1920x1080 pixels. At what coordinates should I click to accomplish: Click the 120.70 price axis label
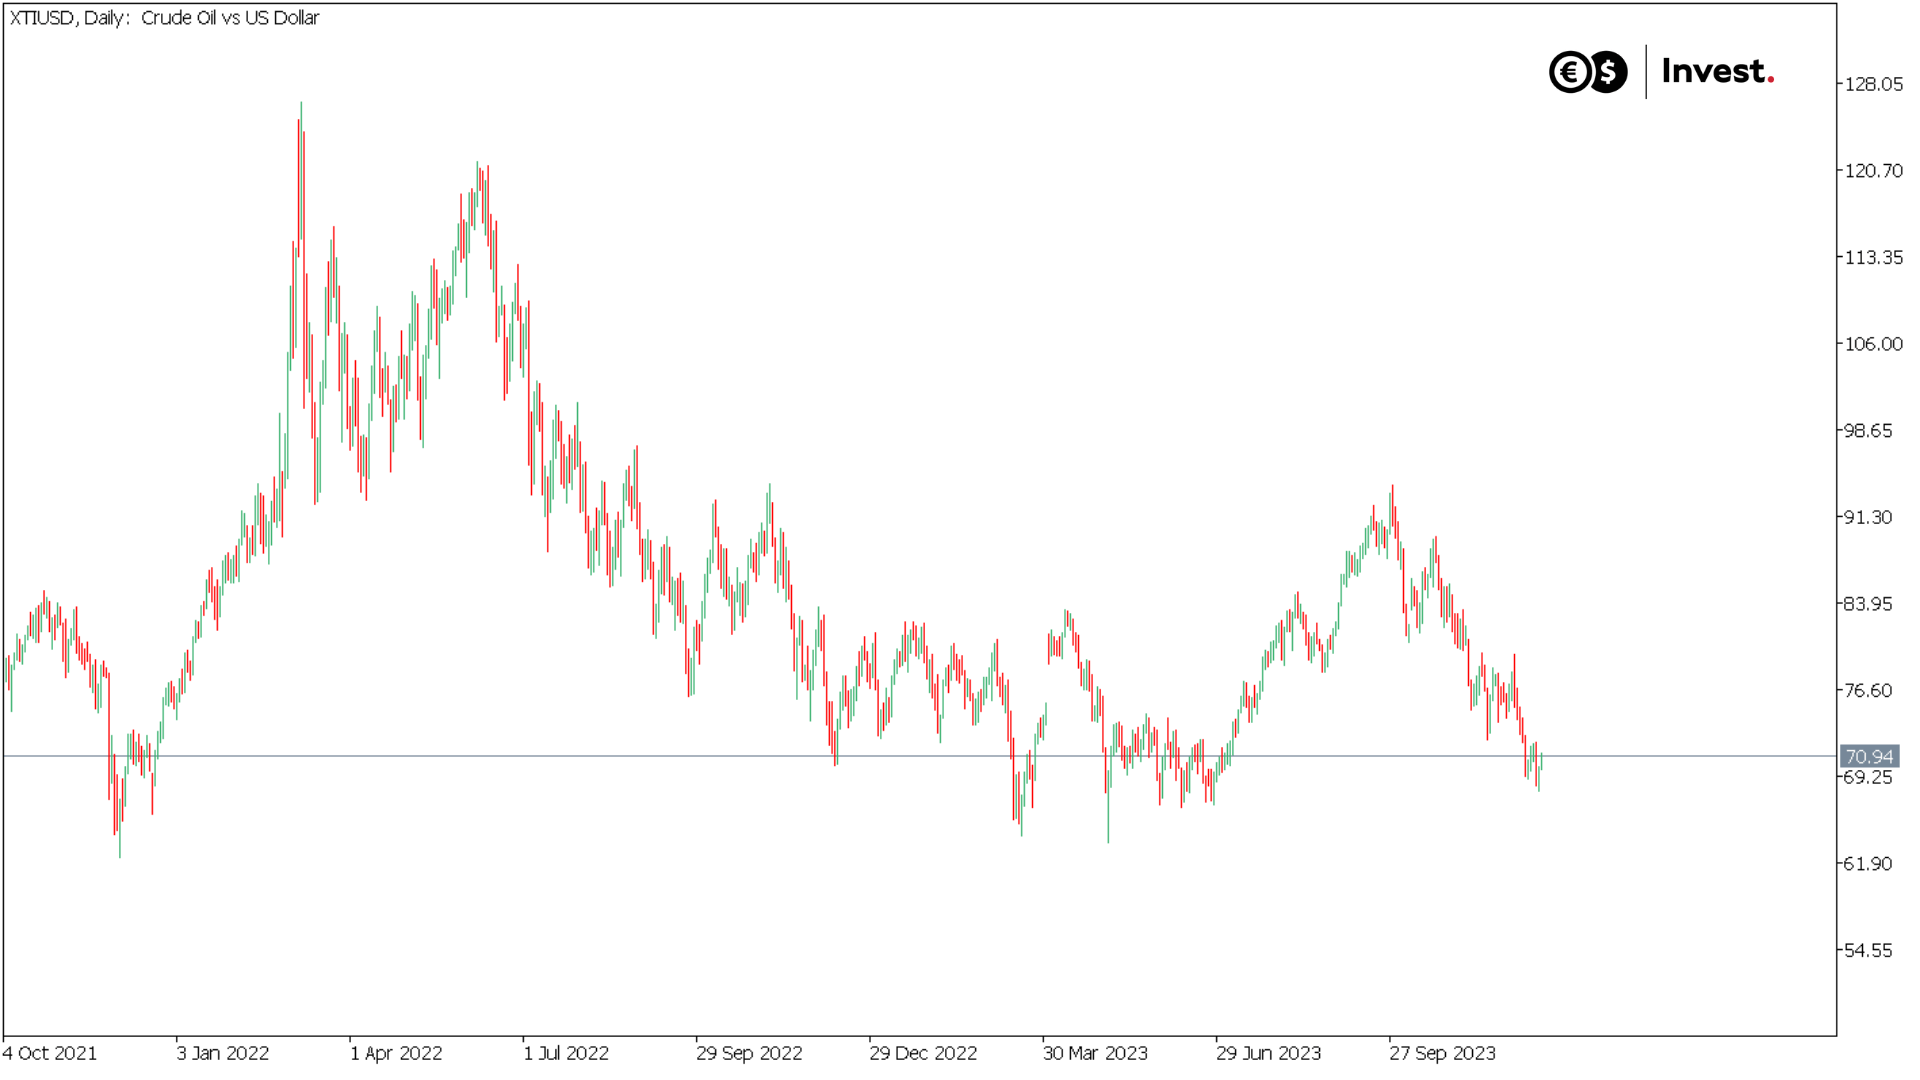coord(1874,171)
